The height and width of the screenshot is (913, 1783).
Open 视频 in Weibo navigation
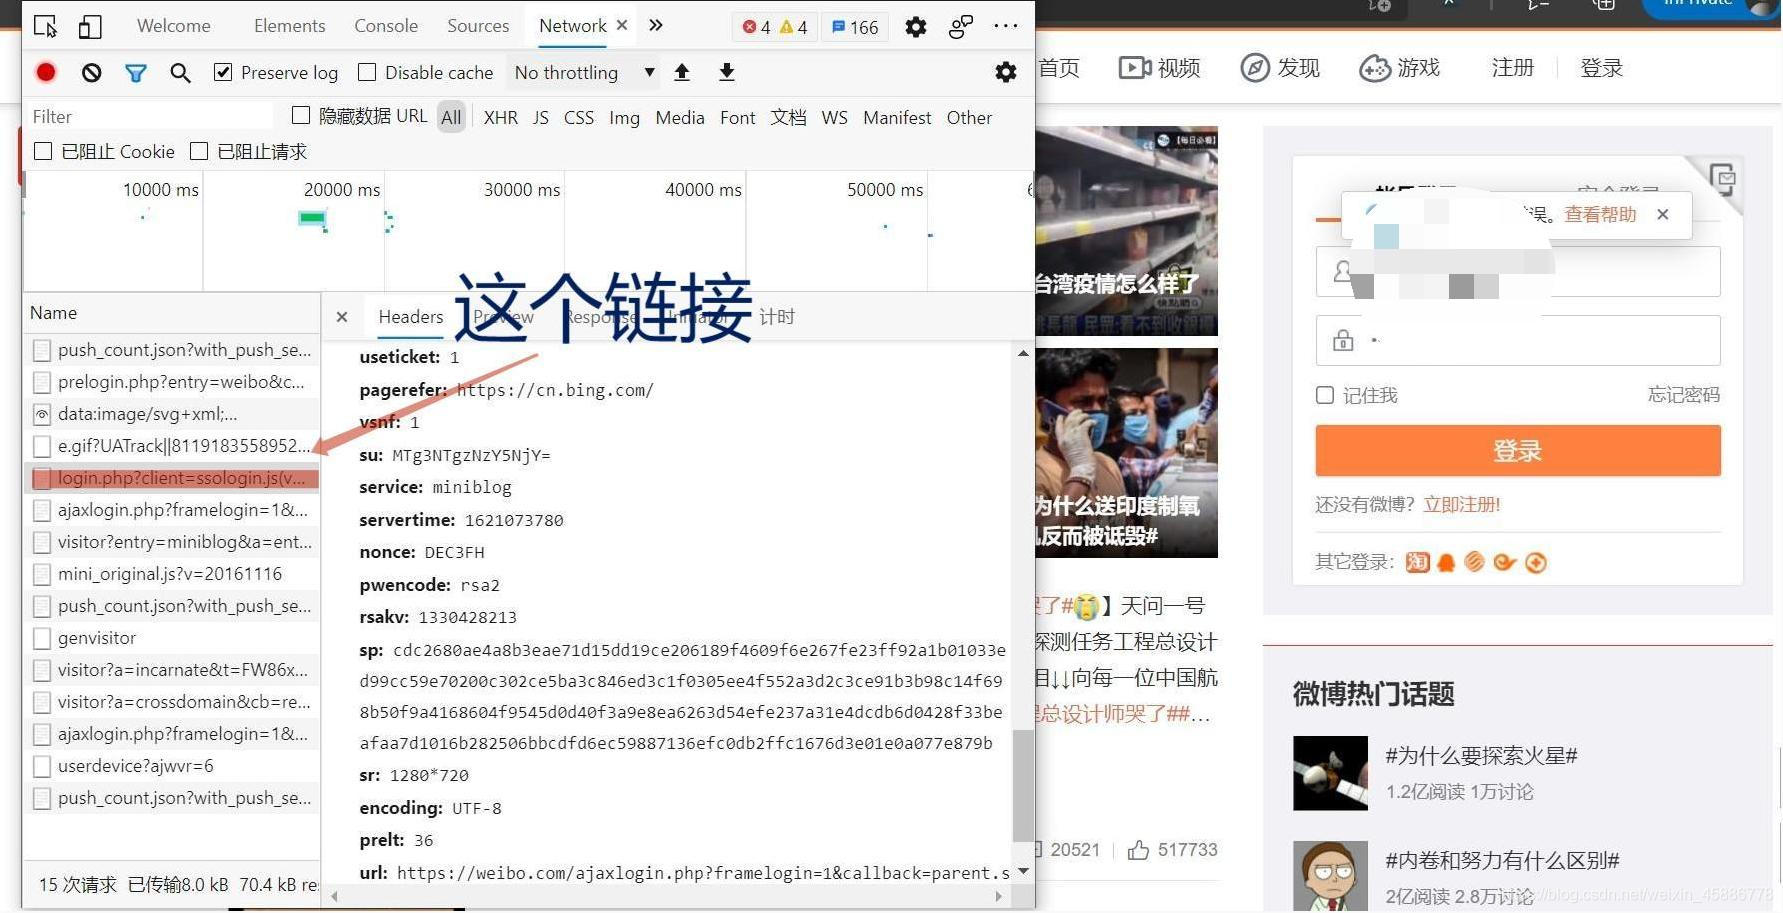(x=1159, y=68)
